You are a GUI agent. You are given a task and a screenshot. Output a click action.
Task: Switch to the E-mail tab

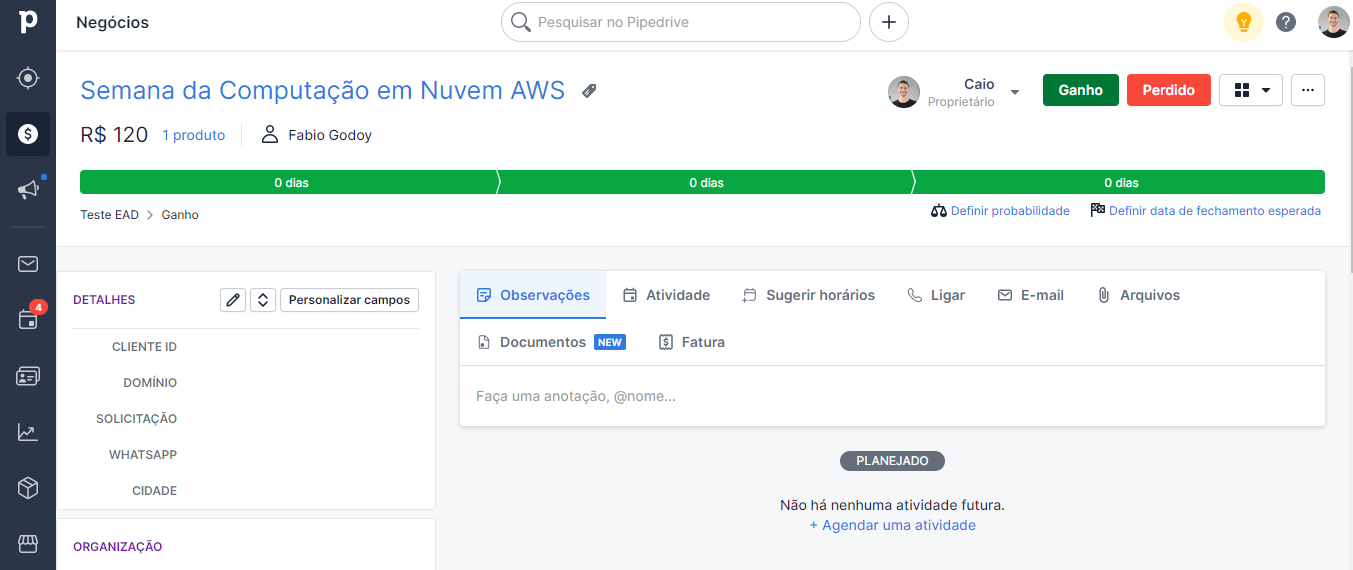coord(1031,295)
